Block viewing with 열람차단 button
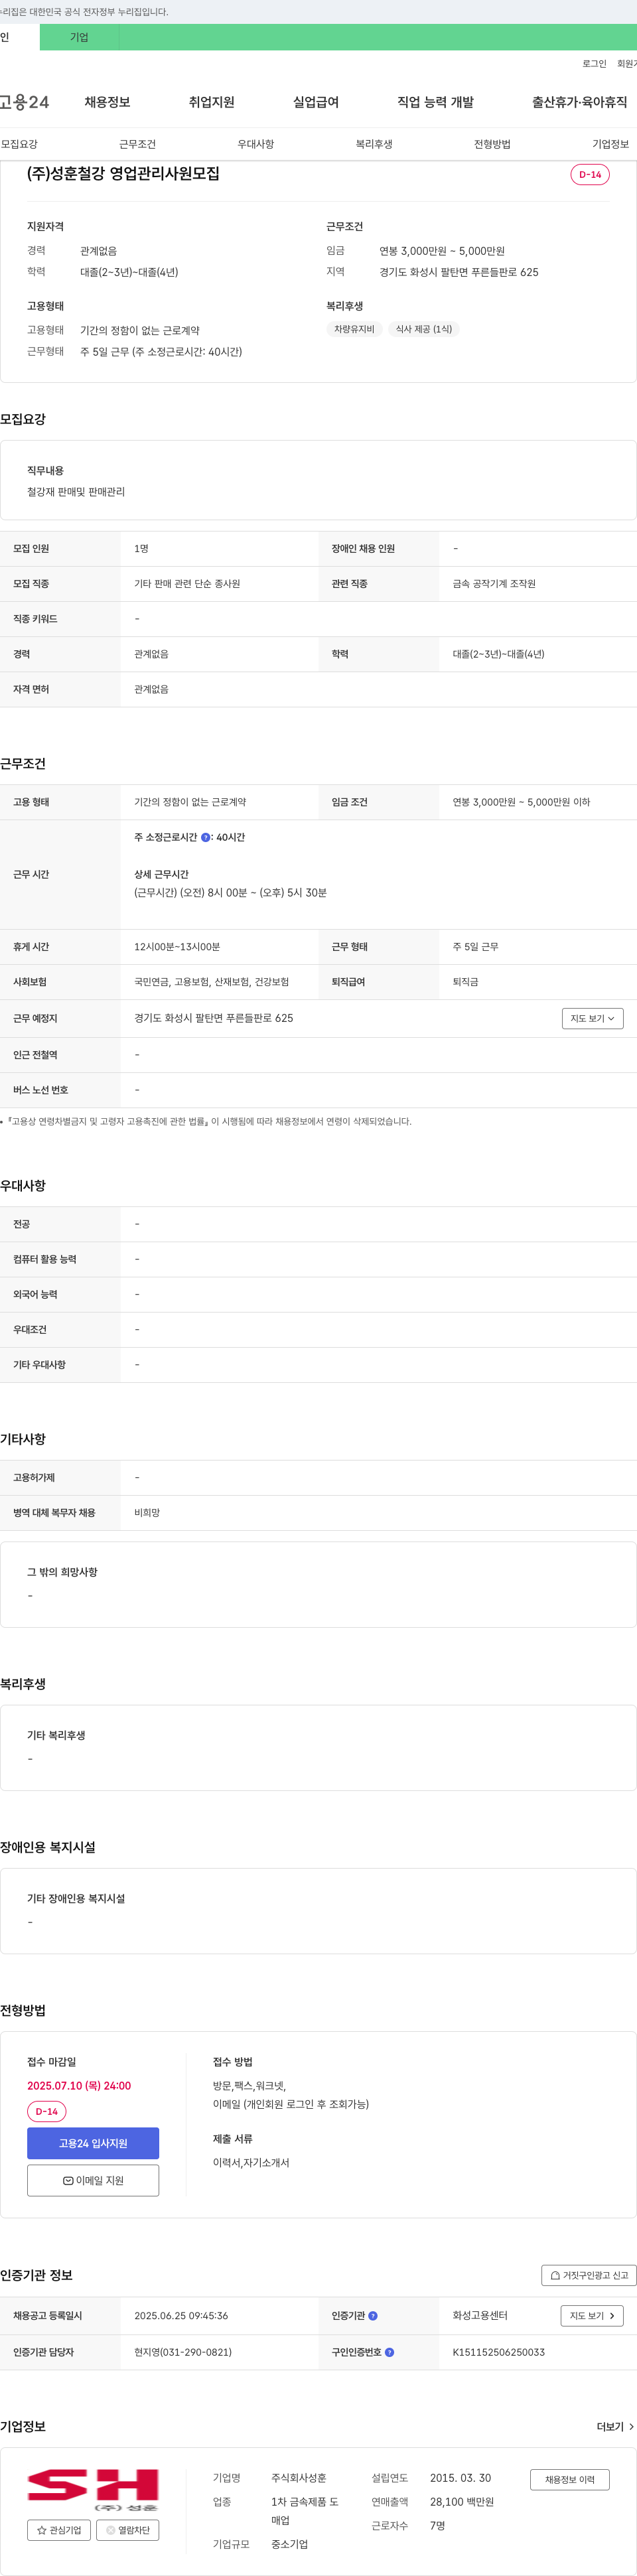 coord(128,2530)
